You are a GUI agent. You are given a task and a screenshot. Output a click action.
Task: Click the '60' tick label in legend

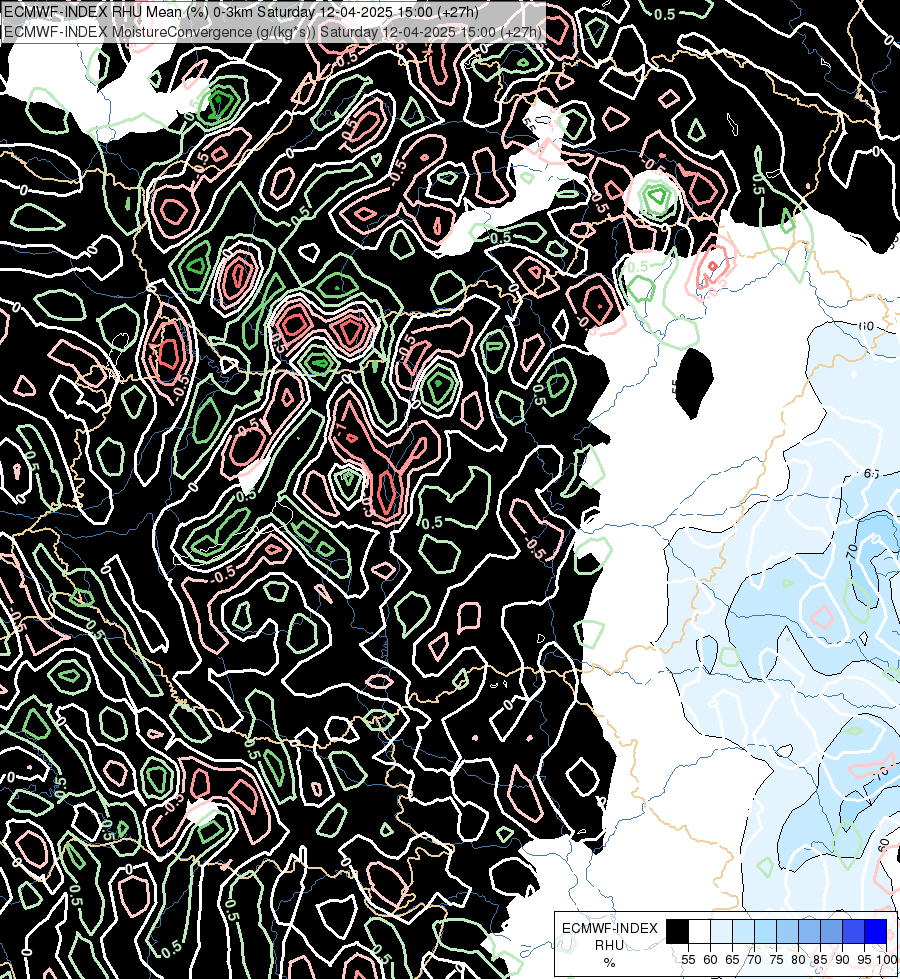710,960
